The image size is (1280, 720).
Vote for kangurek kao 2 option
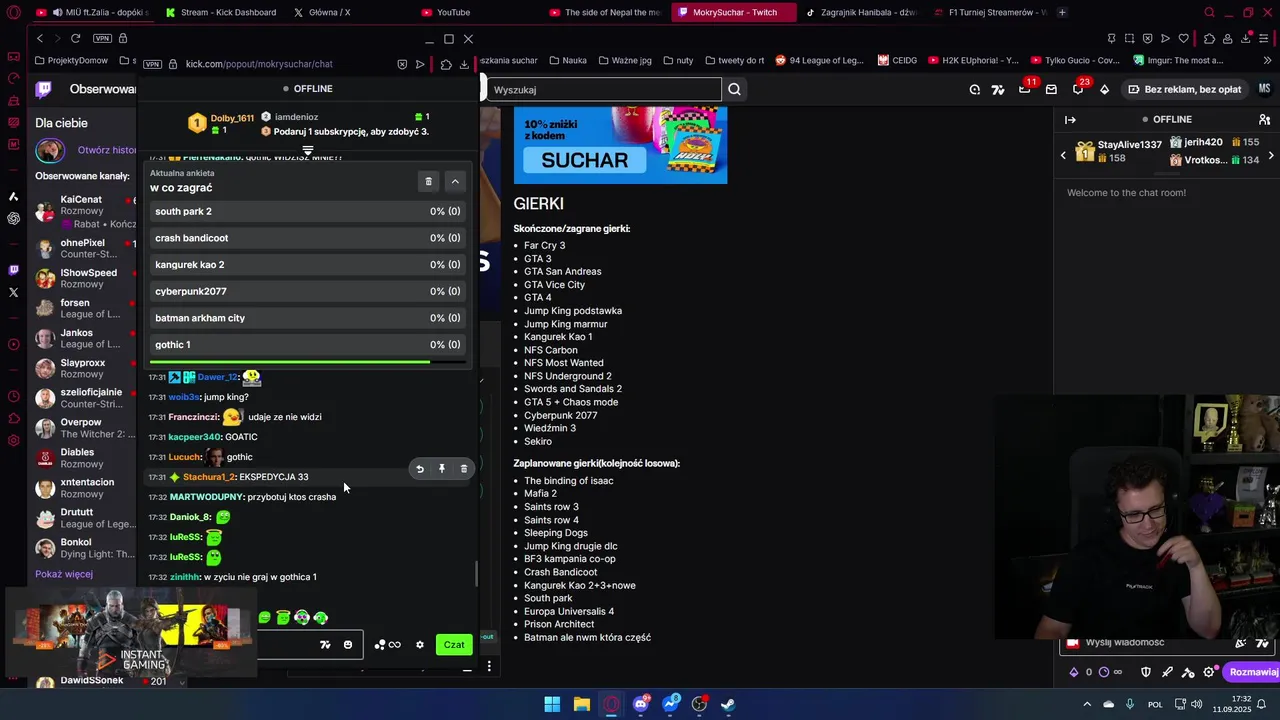(307, 264)
